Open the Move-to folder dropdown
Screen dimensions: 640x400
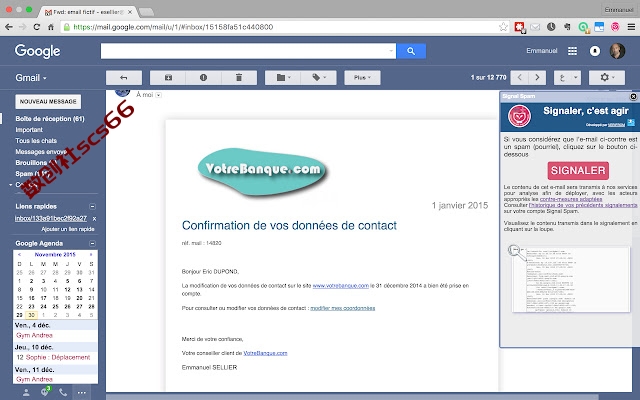tap(282, 78)
